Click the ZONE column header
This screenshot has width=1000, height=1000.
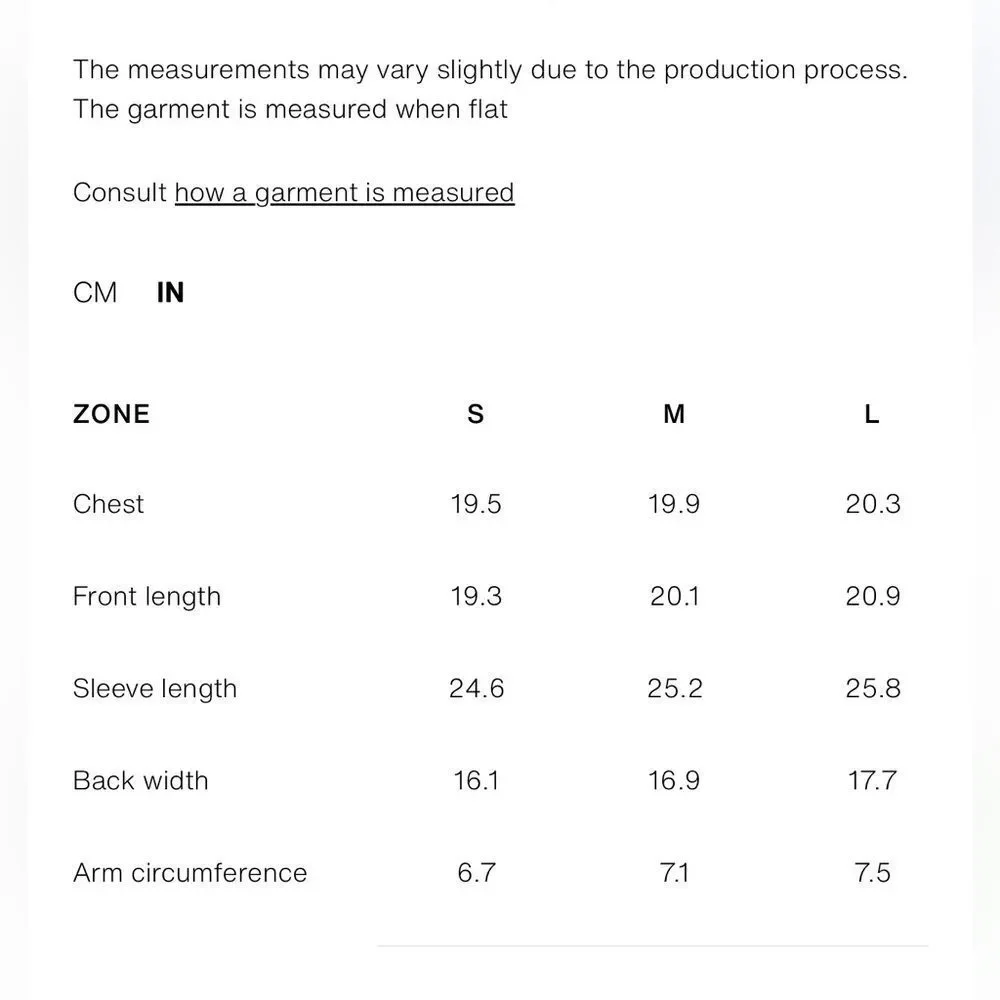111,414
